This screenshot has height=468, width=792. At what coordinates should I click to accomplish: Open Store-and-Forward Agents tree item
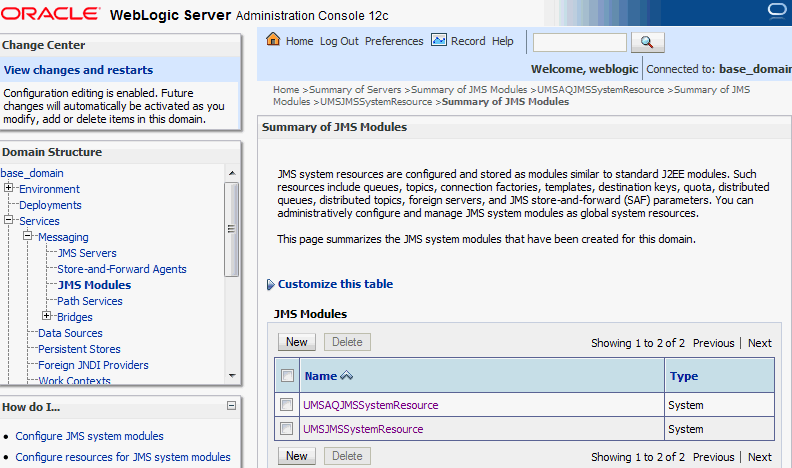point(122,269)
